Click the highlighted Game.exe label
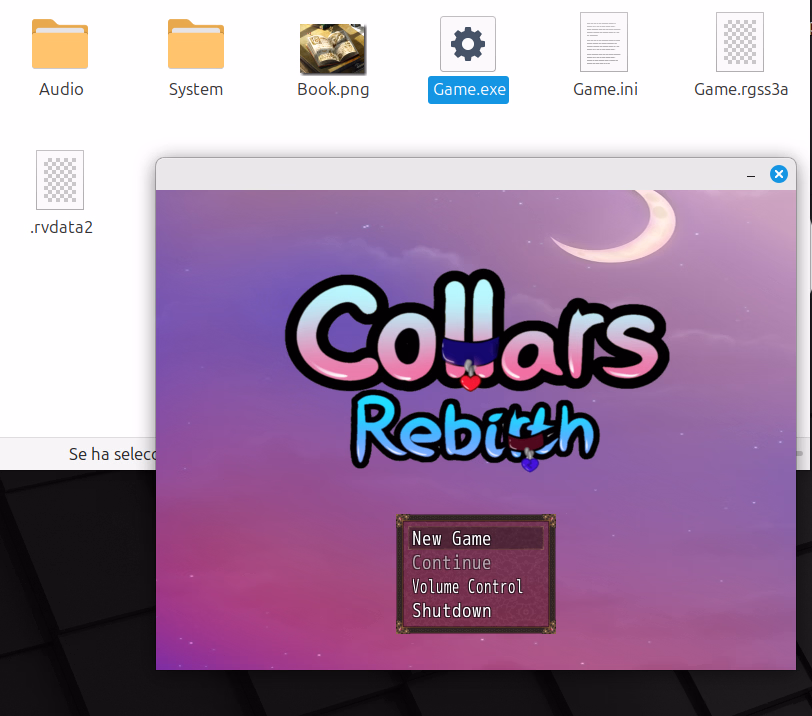The image size is (812, 716). point(469,90)
